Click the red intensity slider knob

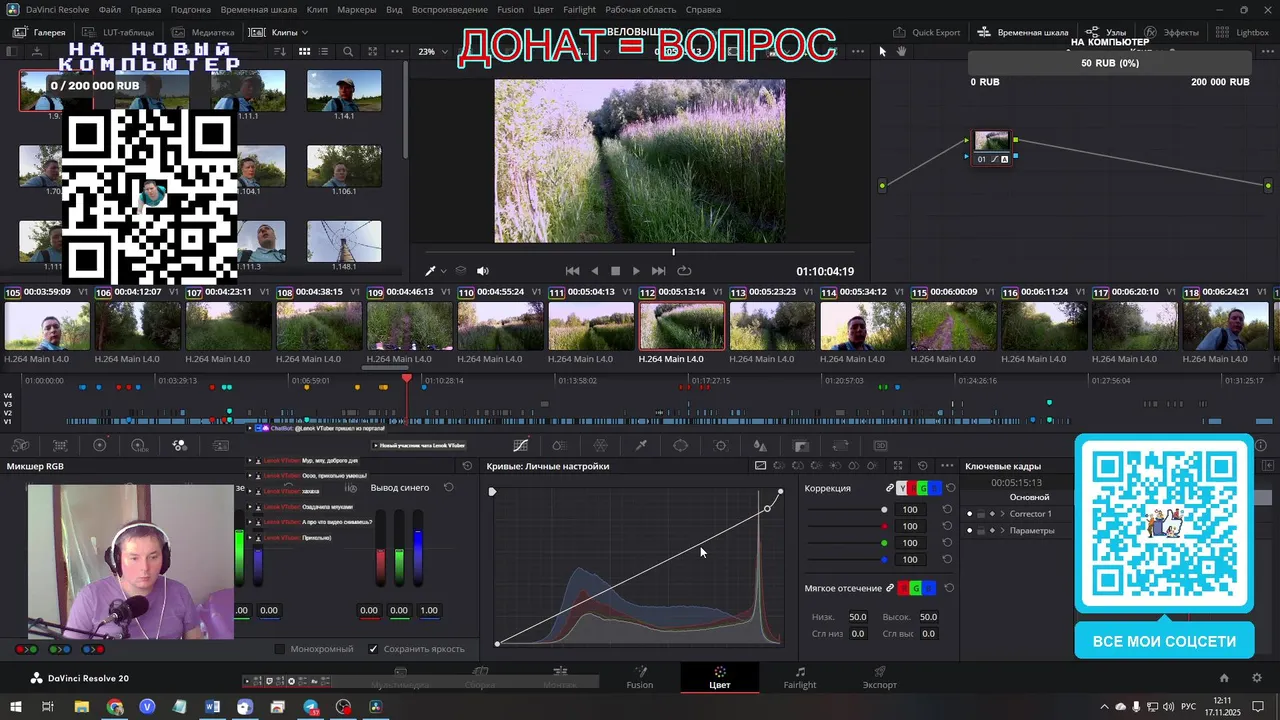[x=884, y=526]
